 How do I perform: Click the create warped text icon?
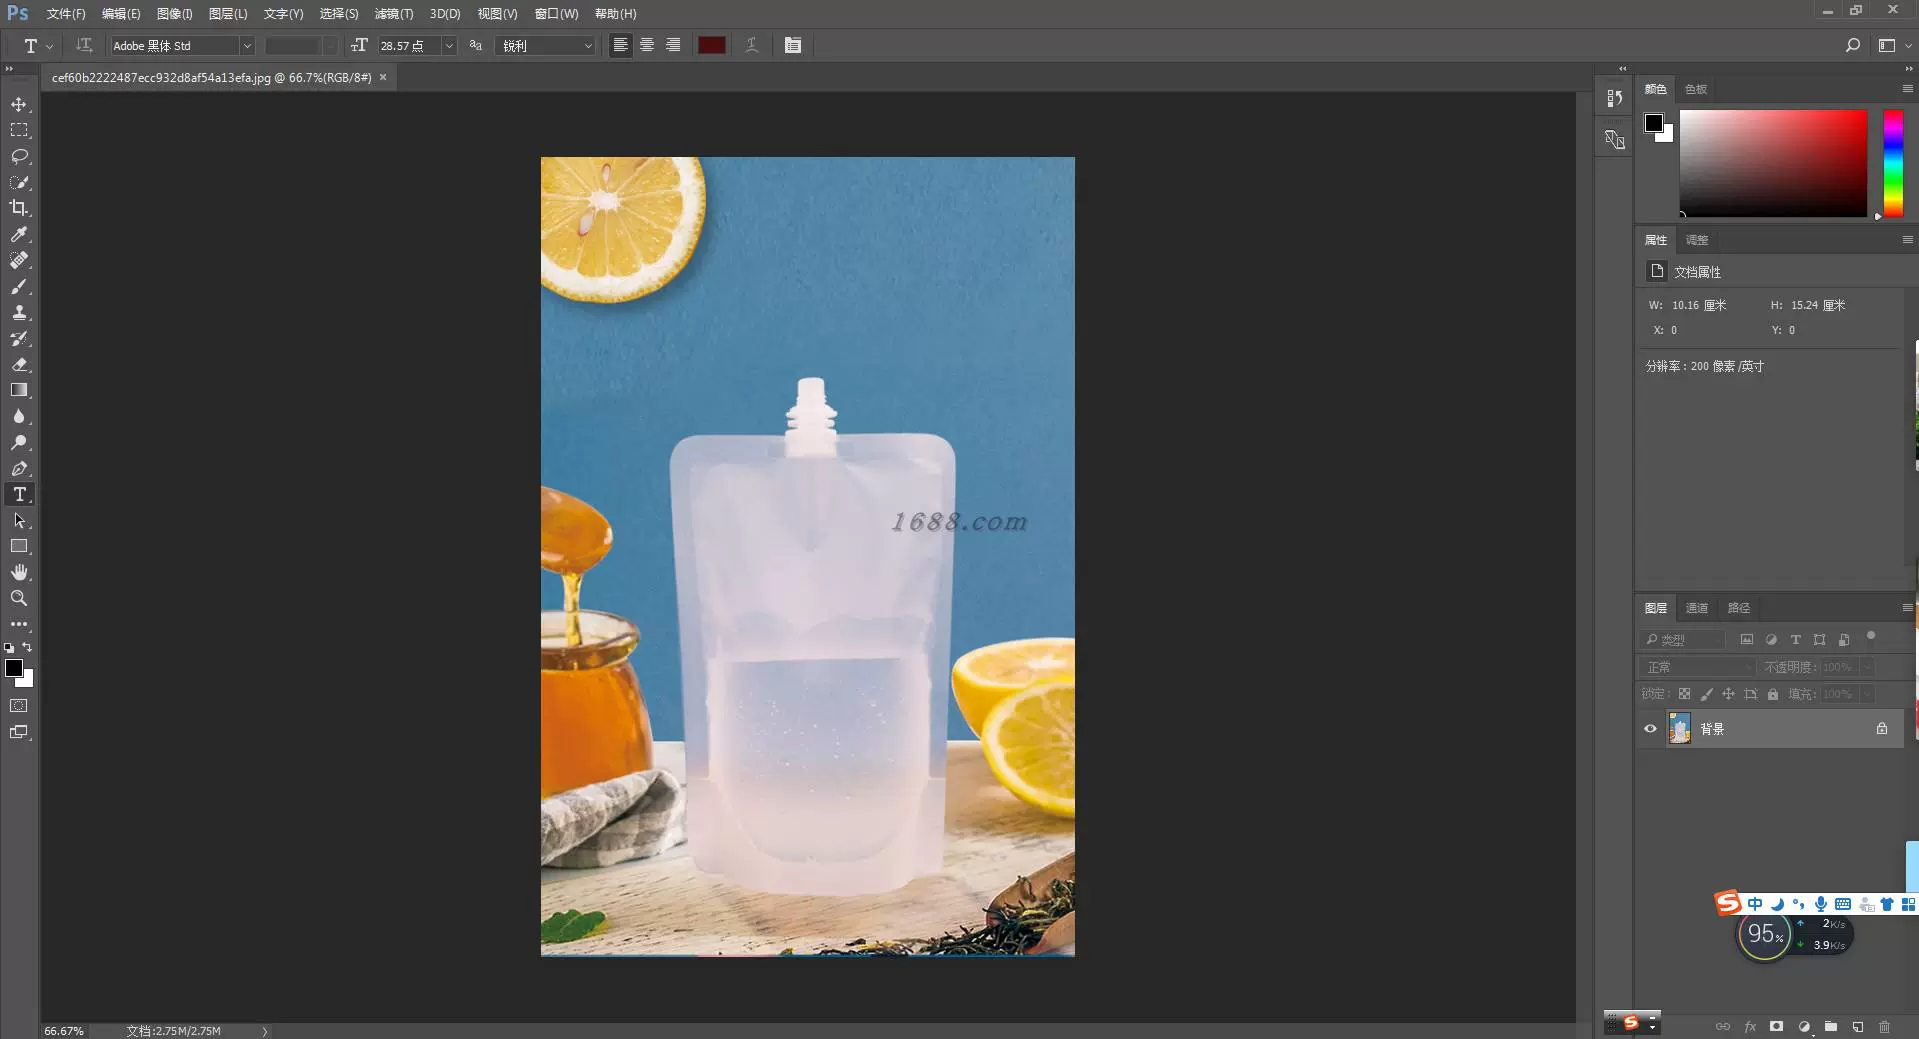point(751,46)
